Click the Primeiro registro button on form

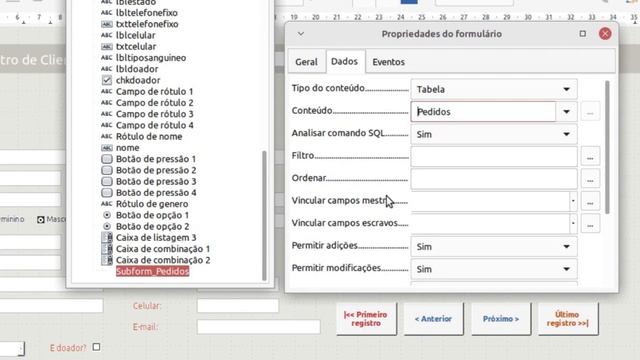point(366,319)
